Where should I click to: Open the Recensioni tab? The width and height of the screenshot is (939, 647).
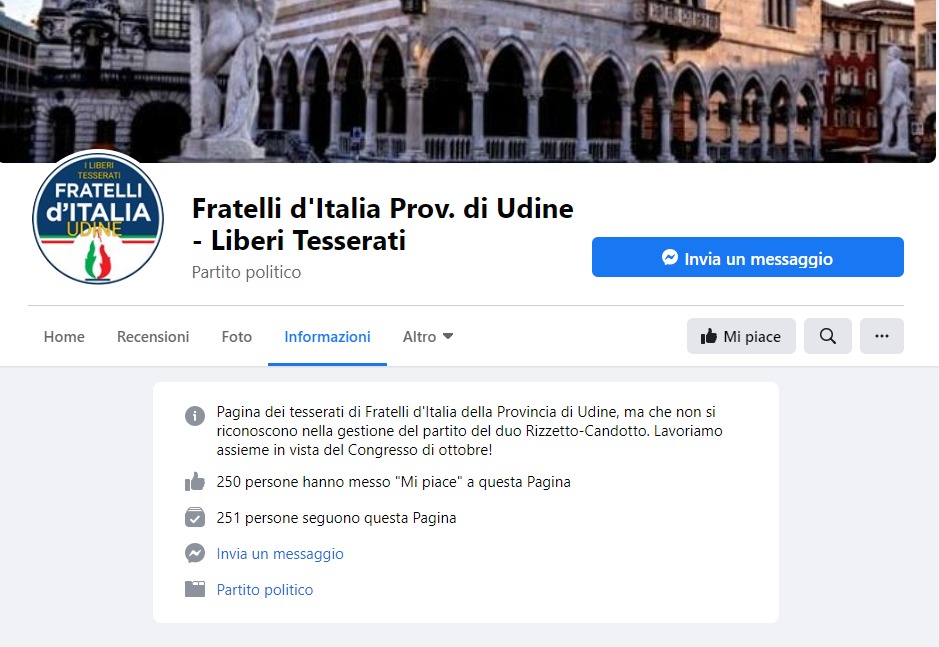[x=153, y=337]
